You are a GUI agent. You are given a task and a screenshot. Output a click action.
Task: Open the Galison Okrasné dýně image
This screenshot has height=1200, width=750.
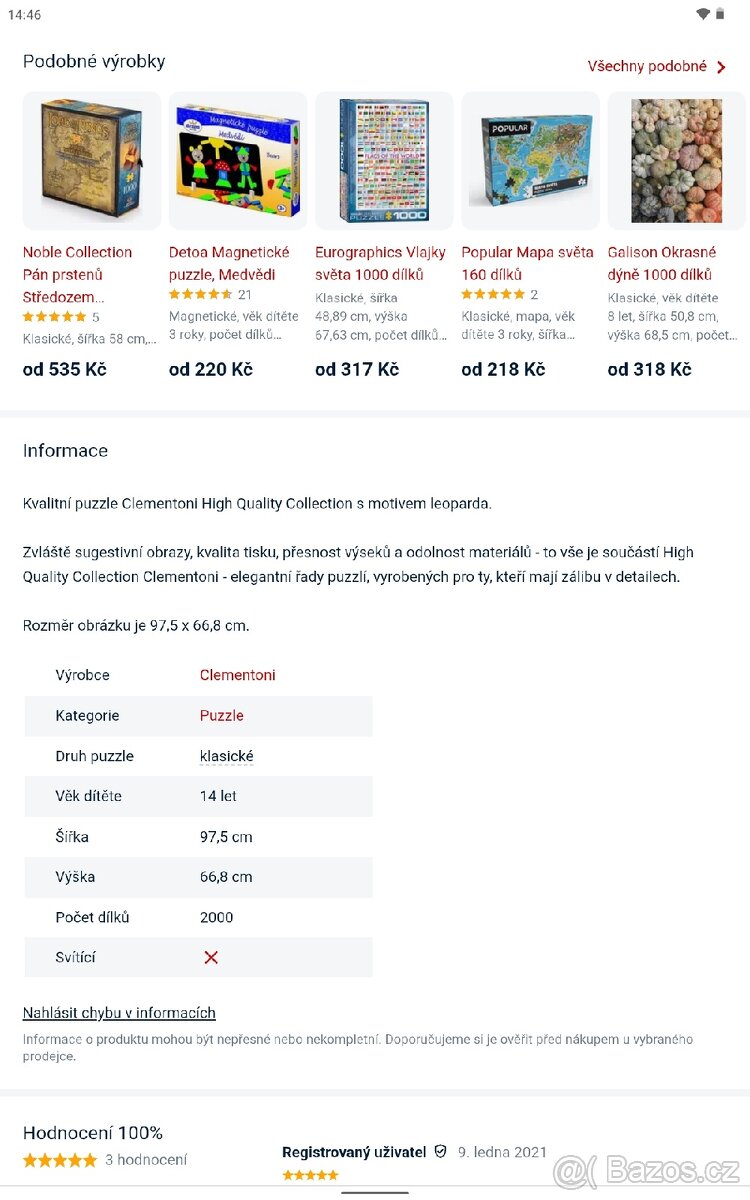coord(676,160)
